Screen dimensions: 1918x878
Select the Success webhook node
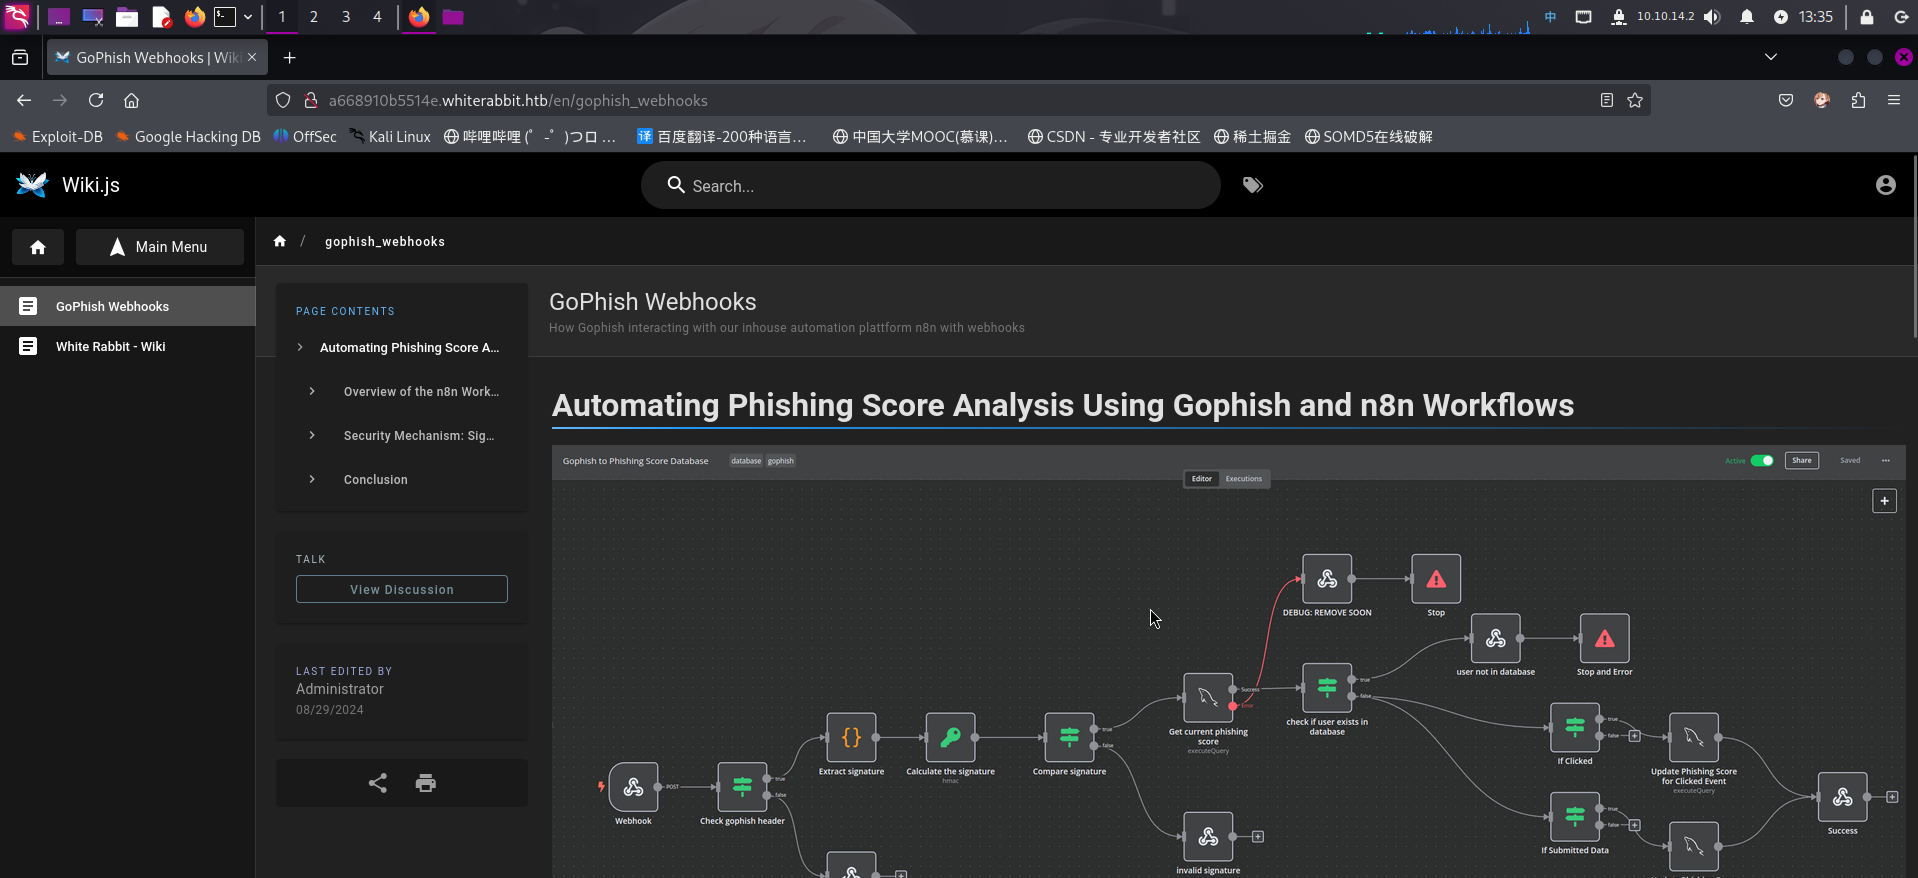coord(1843,797)
